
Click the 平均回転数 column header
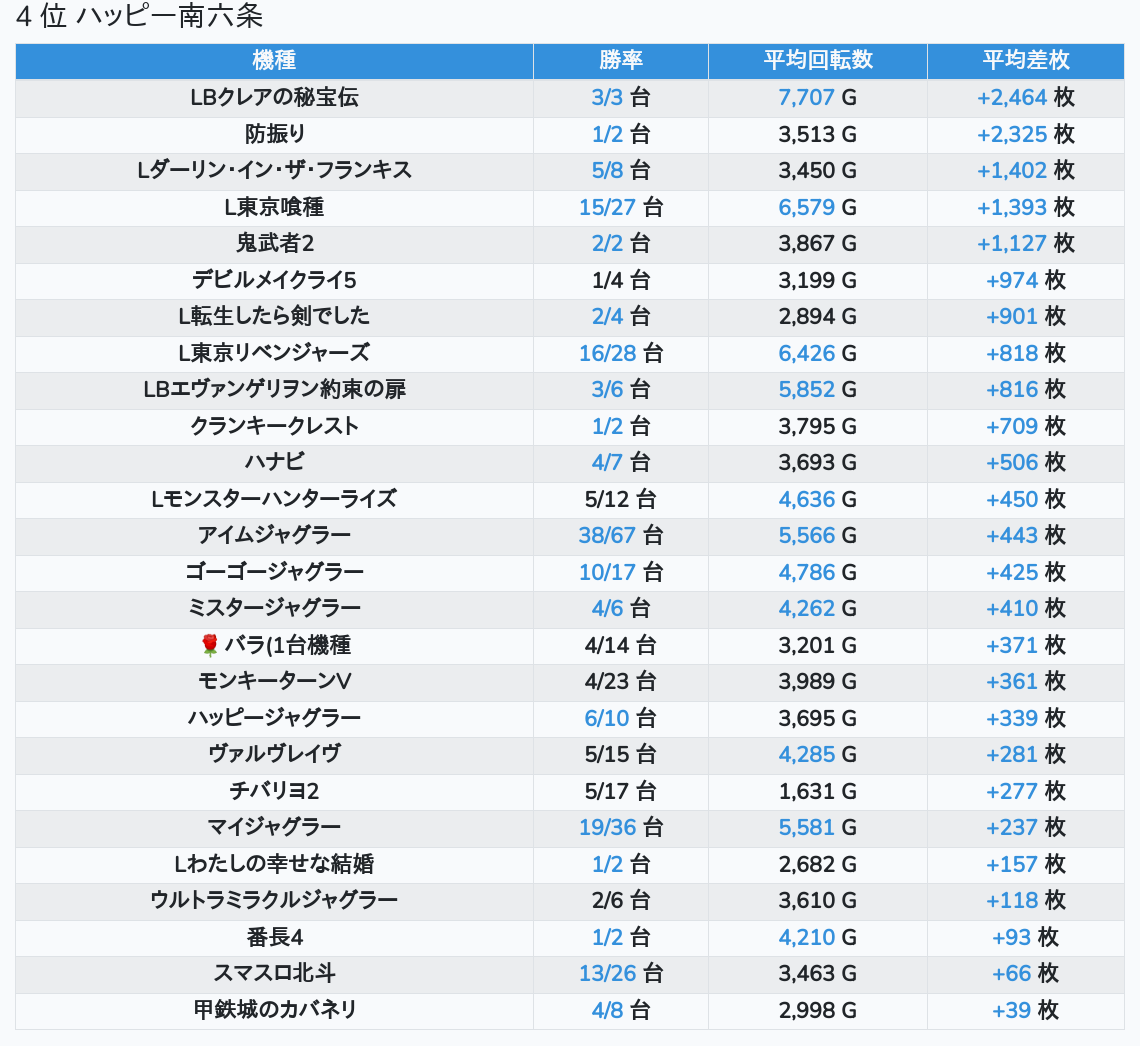[x=817, y=60]
